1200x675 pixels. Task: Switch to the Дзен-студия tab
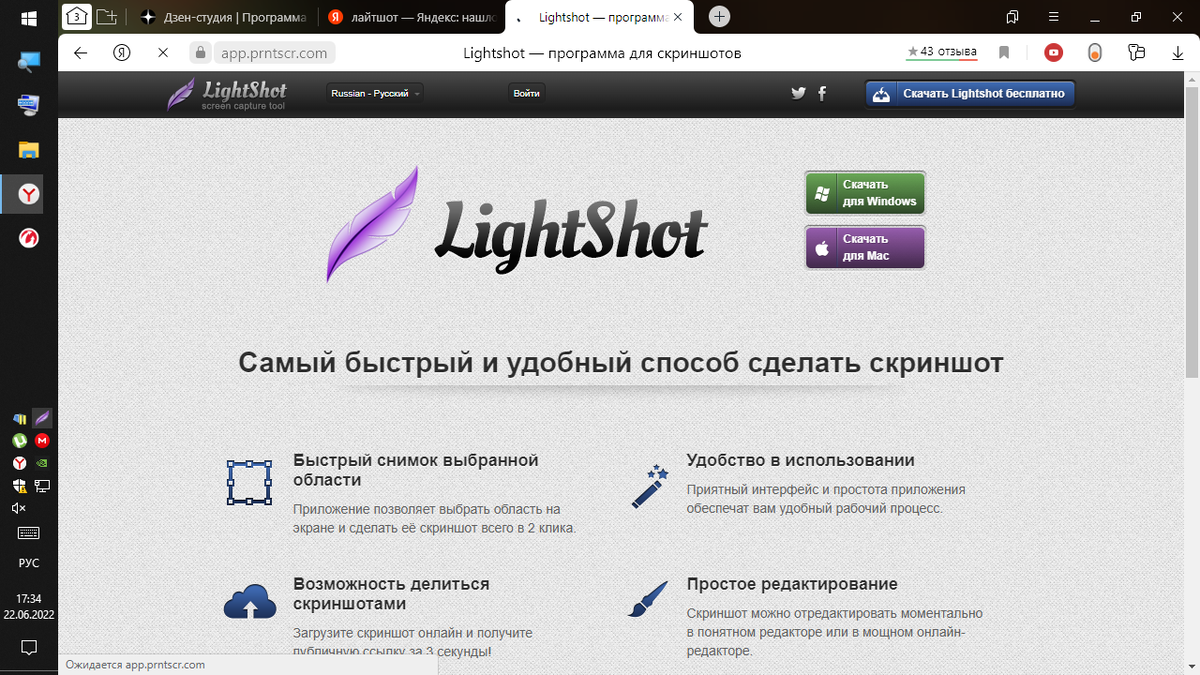point(224,17)
